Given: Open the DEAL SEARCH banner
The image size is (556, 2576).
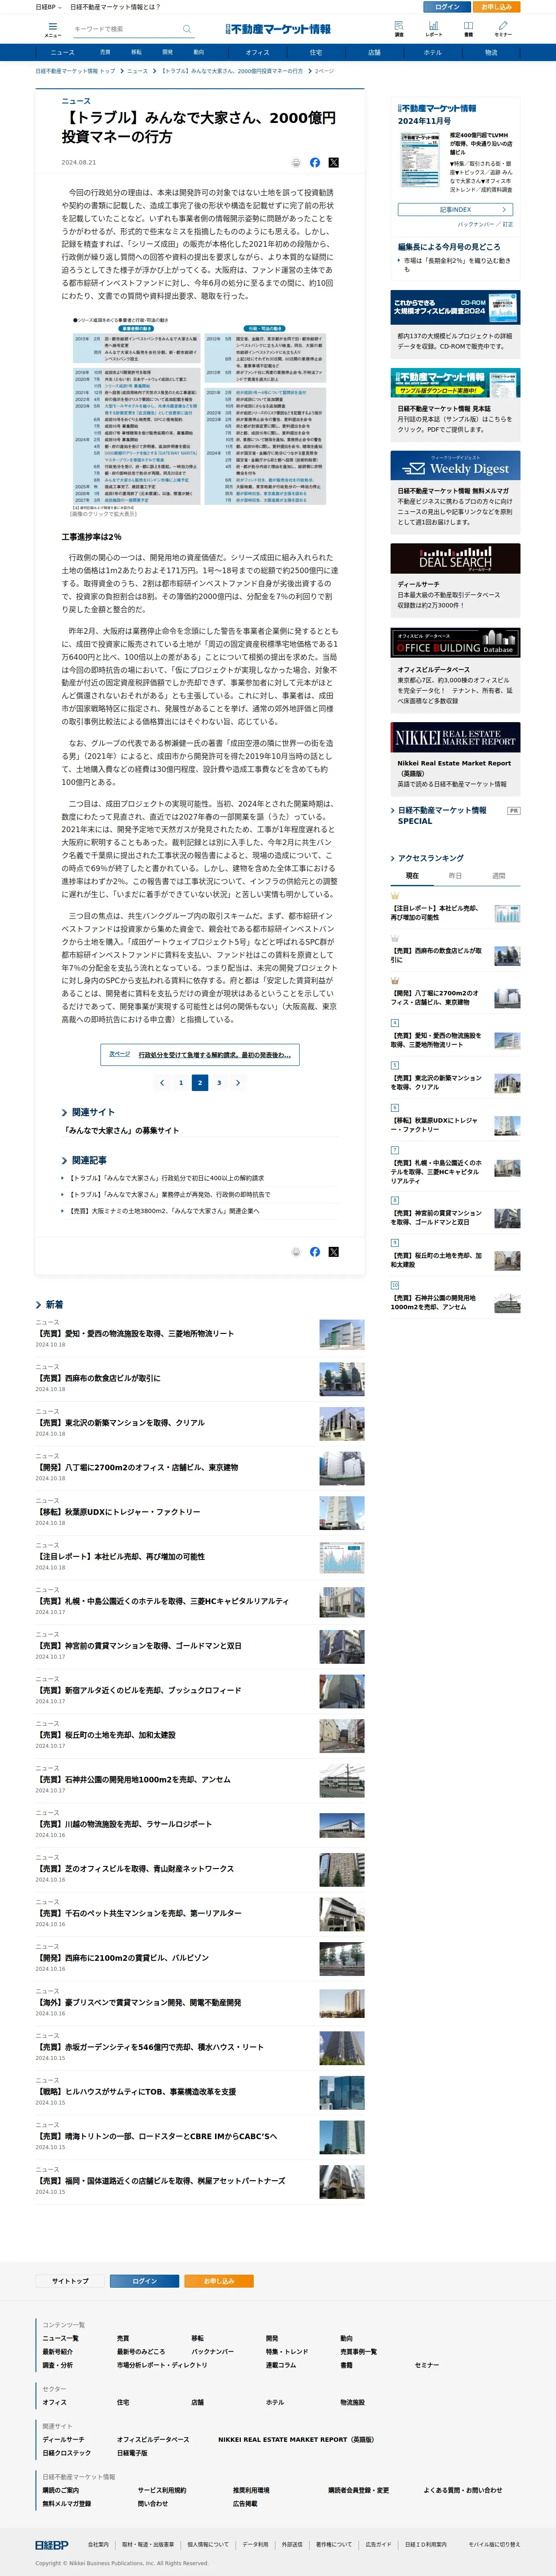Looking at the screenshot, I should pyautogui.click(x=455, y=559).
